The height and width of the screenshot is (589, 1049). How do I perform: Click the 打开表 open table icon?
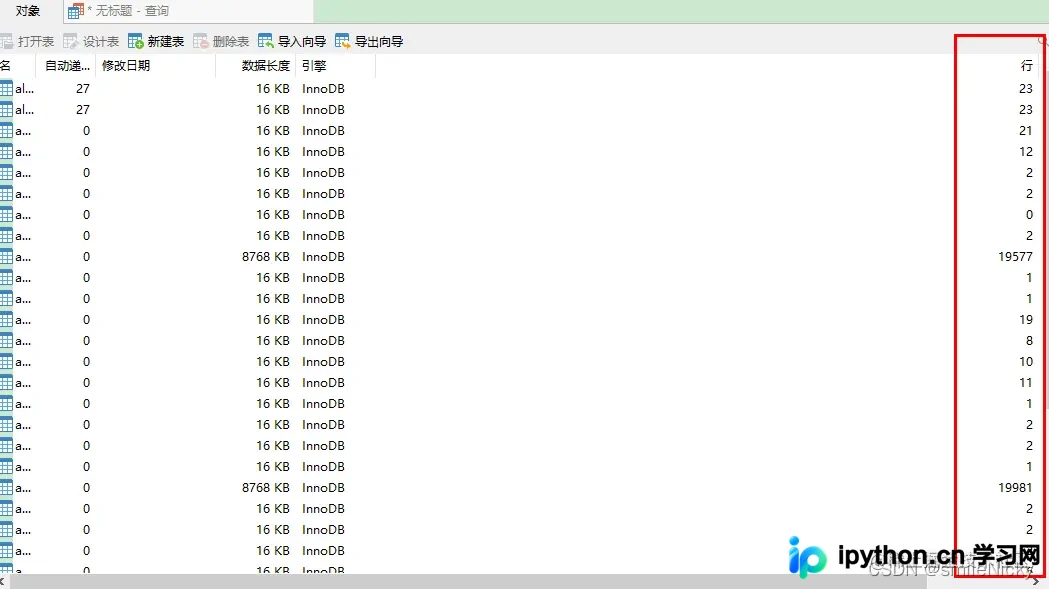7,41
